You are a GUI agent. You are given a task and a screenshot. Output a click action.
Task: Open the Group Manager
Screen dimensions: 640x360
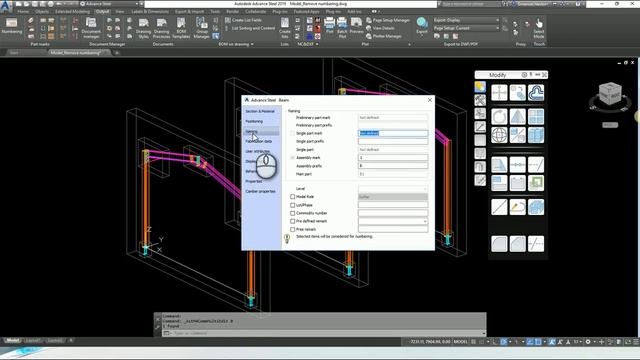(201, 28)
